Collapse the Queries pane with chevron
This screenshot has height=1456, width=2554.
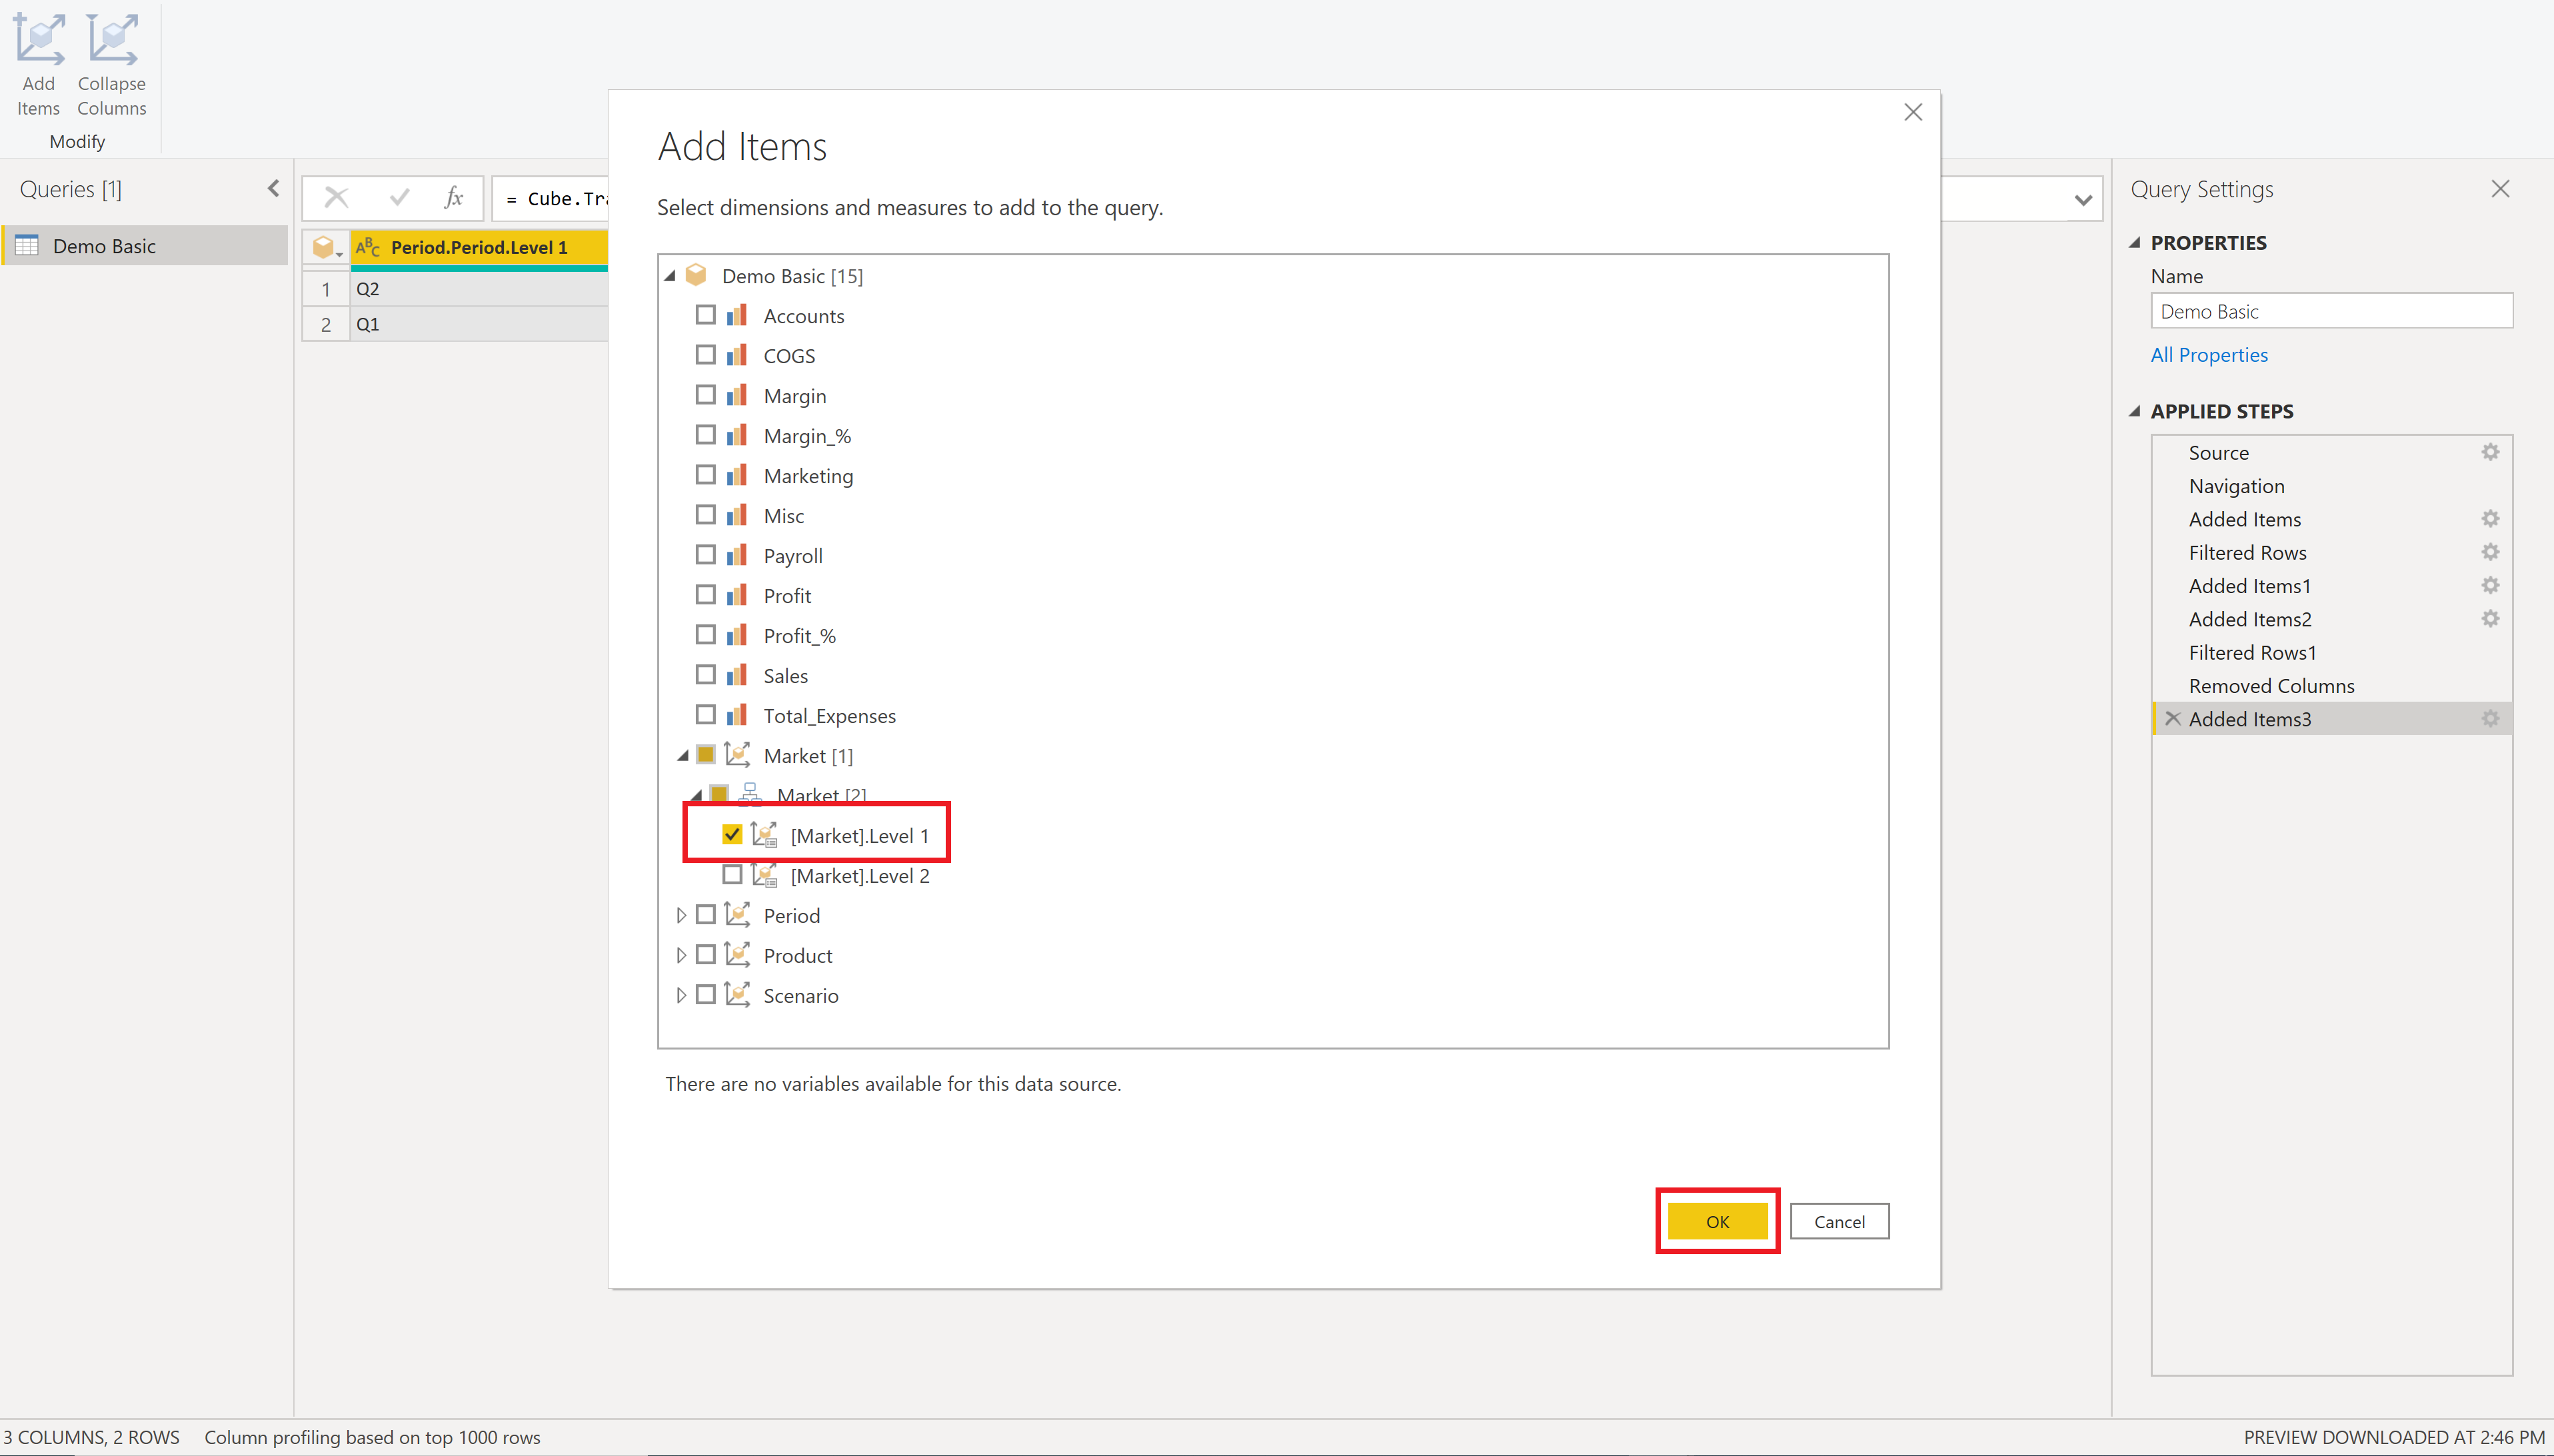[274, 188]
